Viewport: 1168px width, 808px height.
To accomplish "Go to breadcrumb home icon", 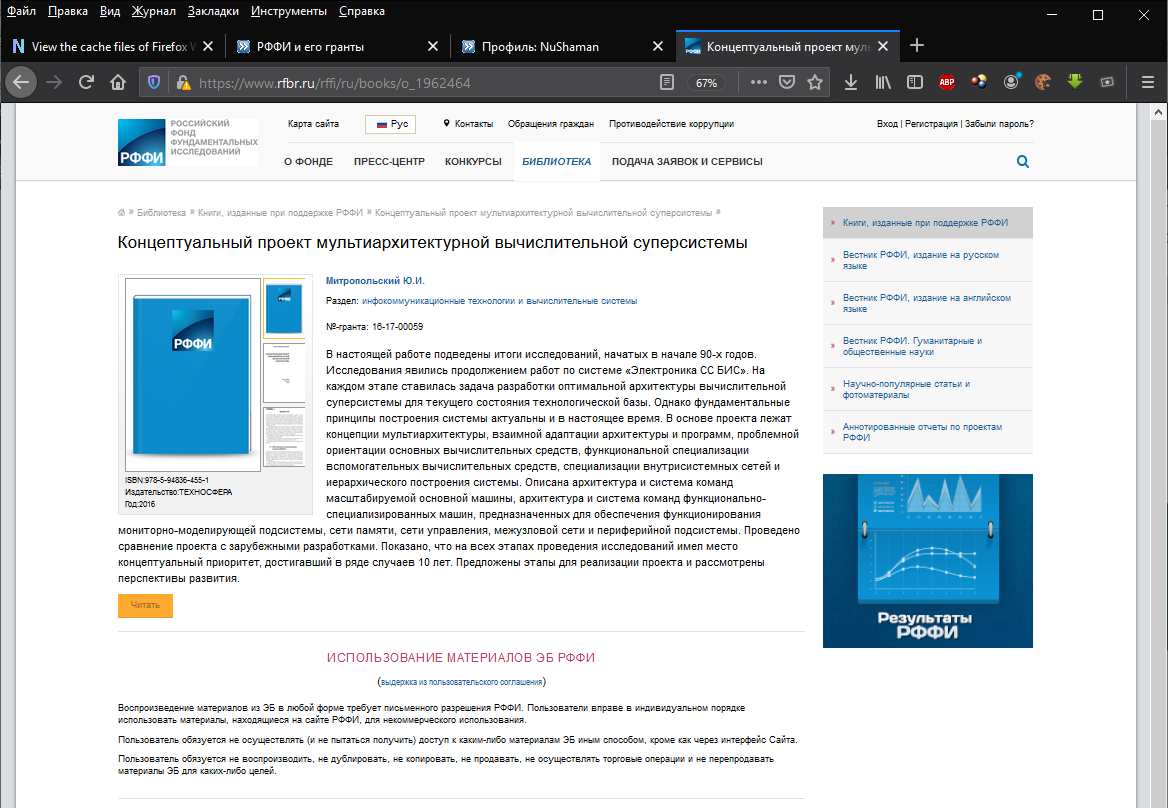I will (x=121, y=213).
